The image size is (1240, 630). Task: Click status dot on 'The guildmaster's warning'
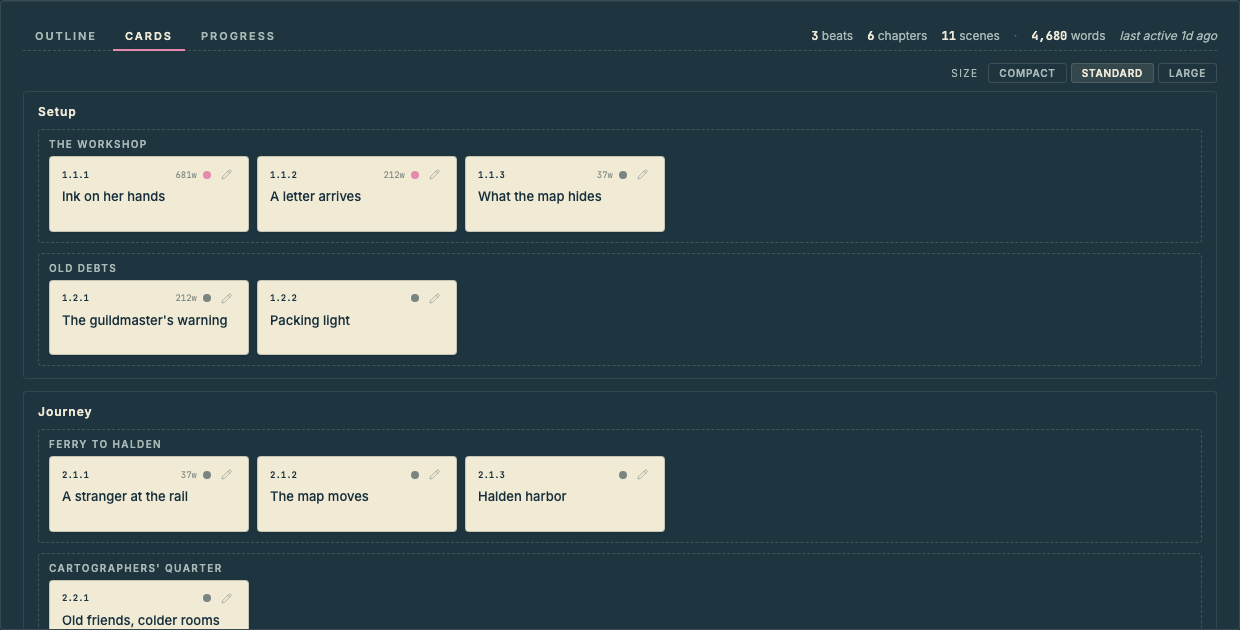coord(207,298)
